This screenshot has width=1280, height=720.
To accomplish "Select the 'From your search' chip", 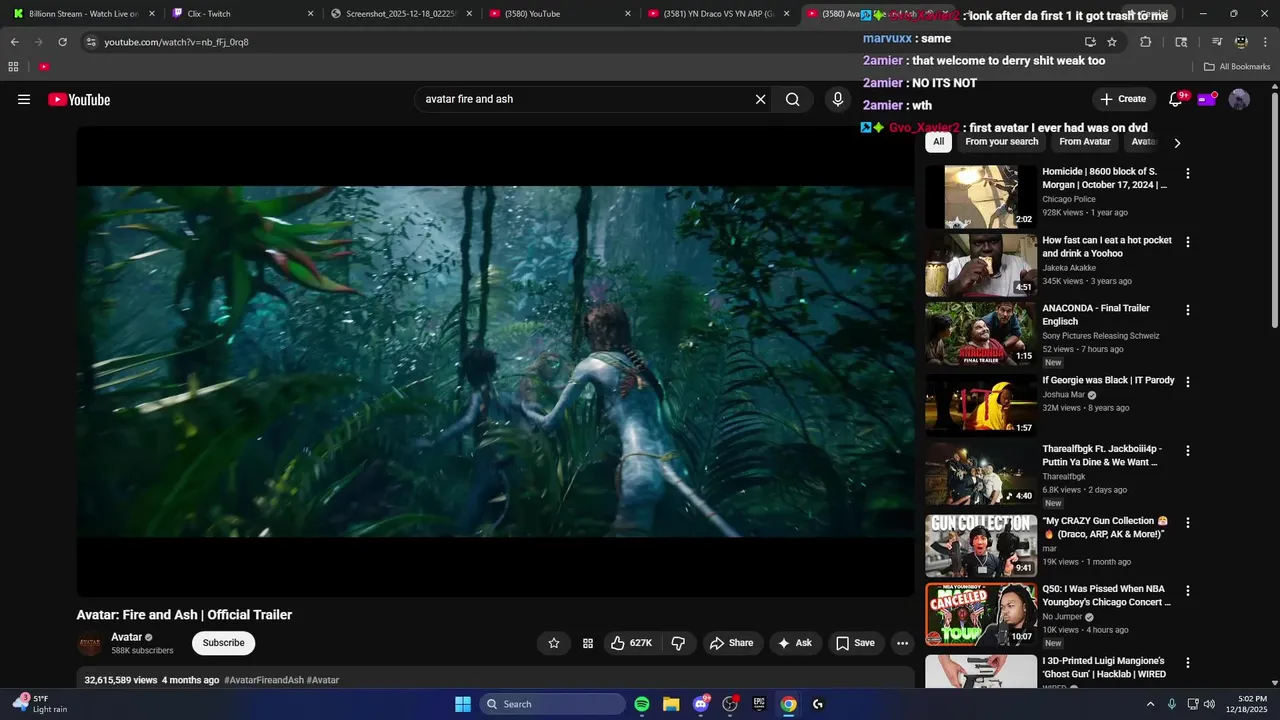I will click(1002, 142).
